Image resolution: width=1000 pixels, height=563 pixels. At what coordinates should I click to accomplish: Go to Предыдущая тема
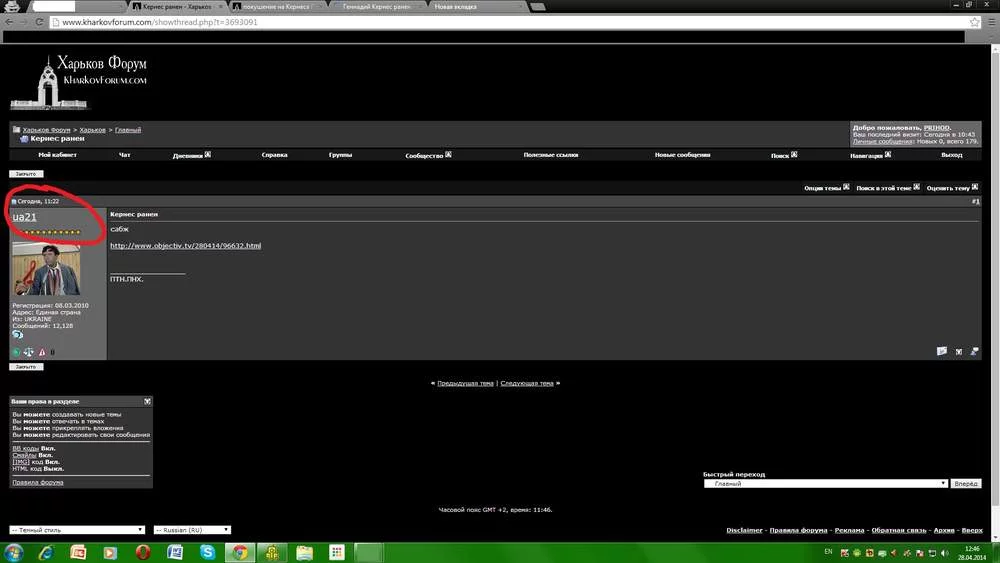tap(466, 383)
